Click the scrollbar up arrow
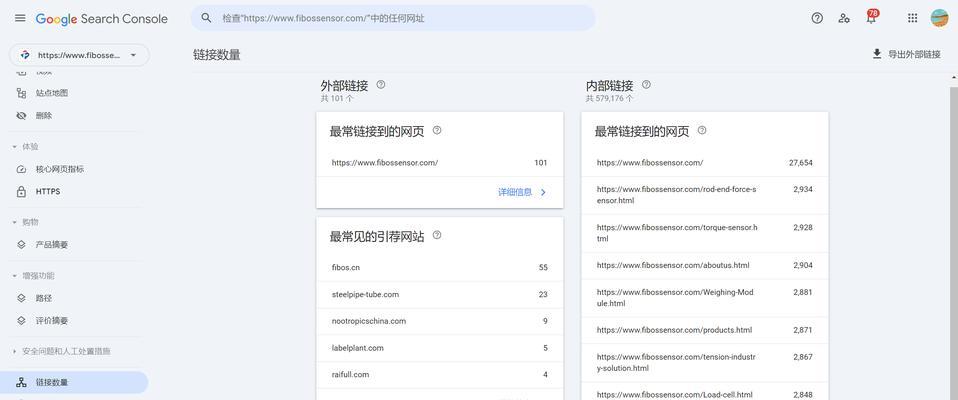 coord(954,76)
